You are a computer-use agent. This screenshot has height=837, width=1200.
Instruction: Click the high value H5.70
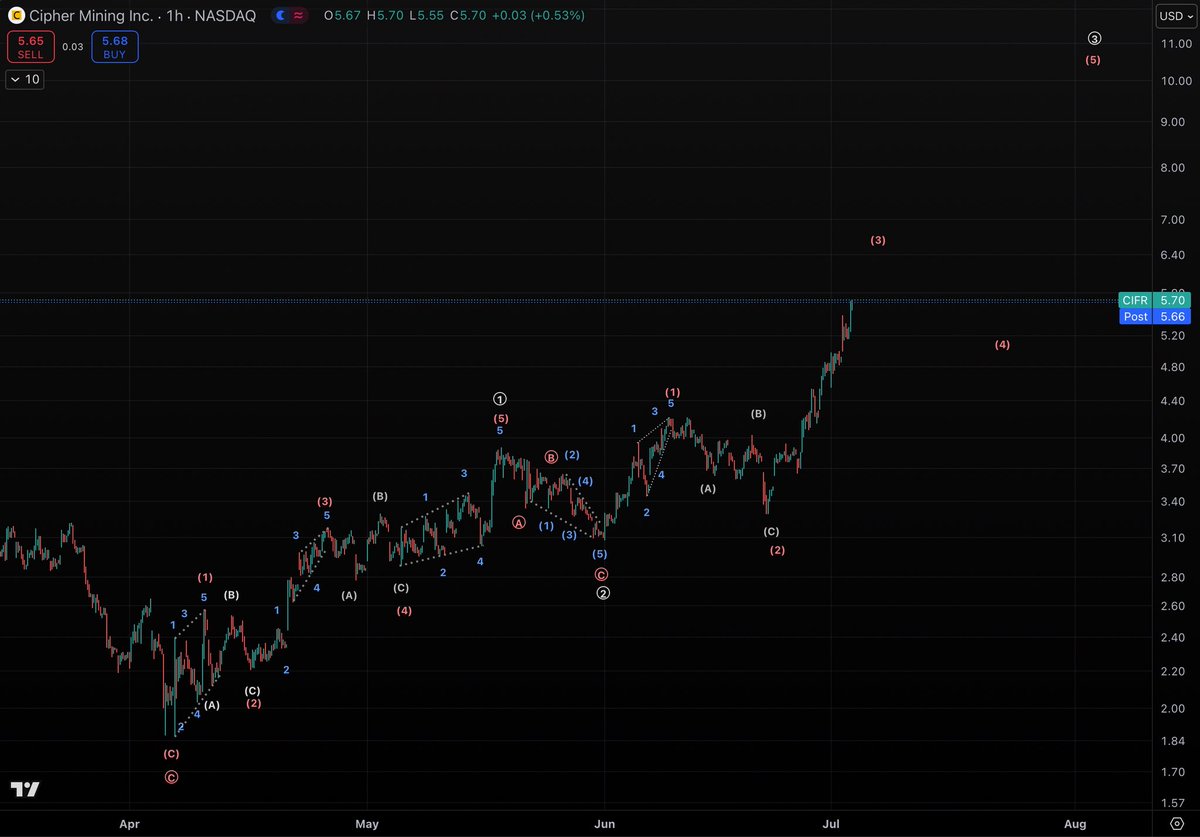385,16
